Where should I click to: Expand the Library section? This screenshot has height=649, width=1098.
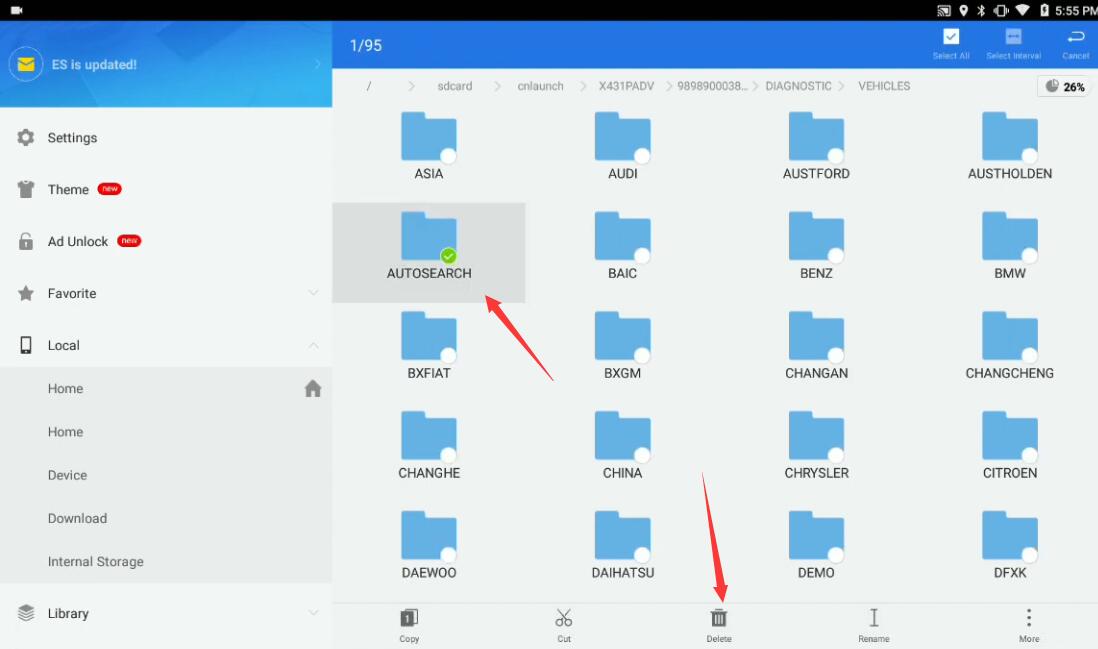pyautogui.click(x=313, y=613)
